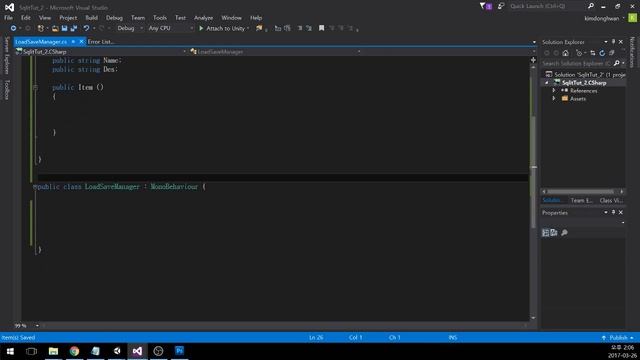Viewport: 640px width, 360px height.
Task: Open the Server Explorer side tab
Action: coord(7,55)
